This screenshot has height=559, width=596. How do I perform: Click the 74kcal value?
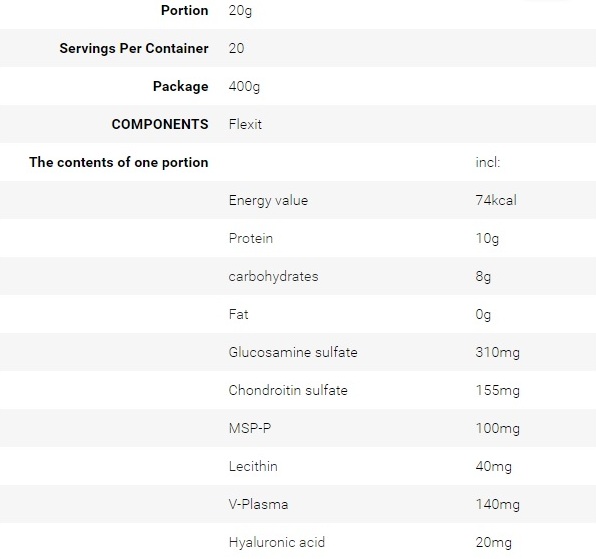coord(496,200)
